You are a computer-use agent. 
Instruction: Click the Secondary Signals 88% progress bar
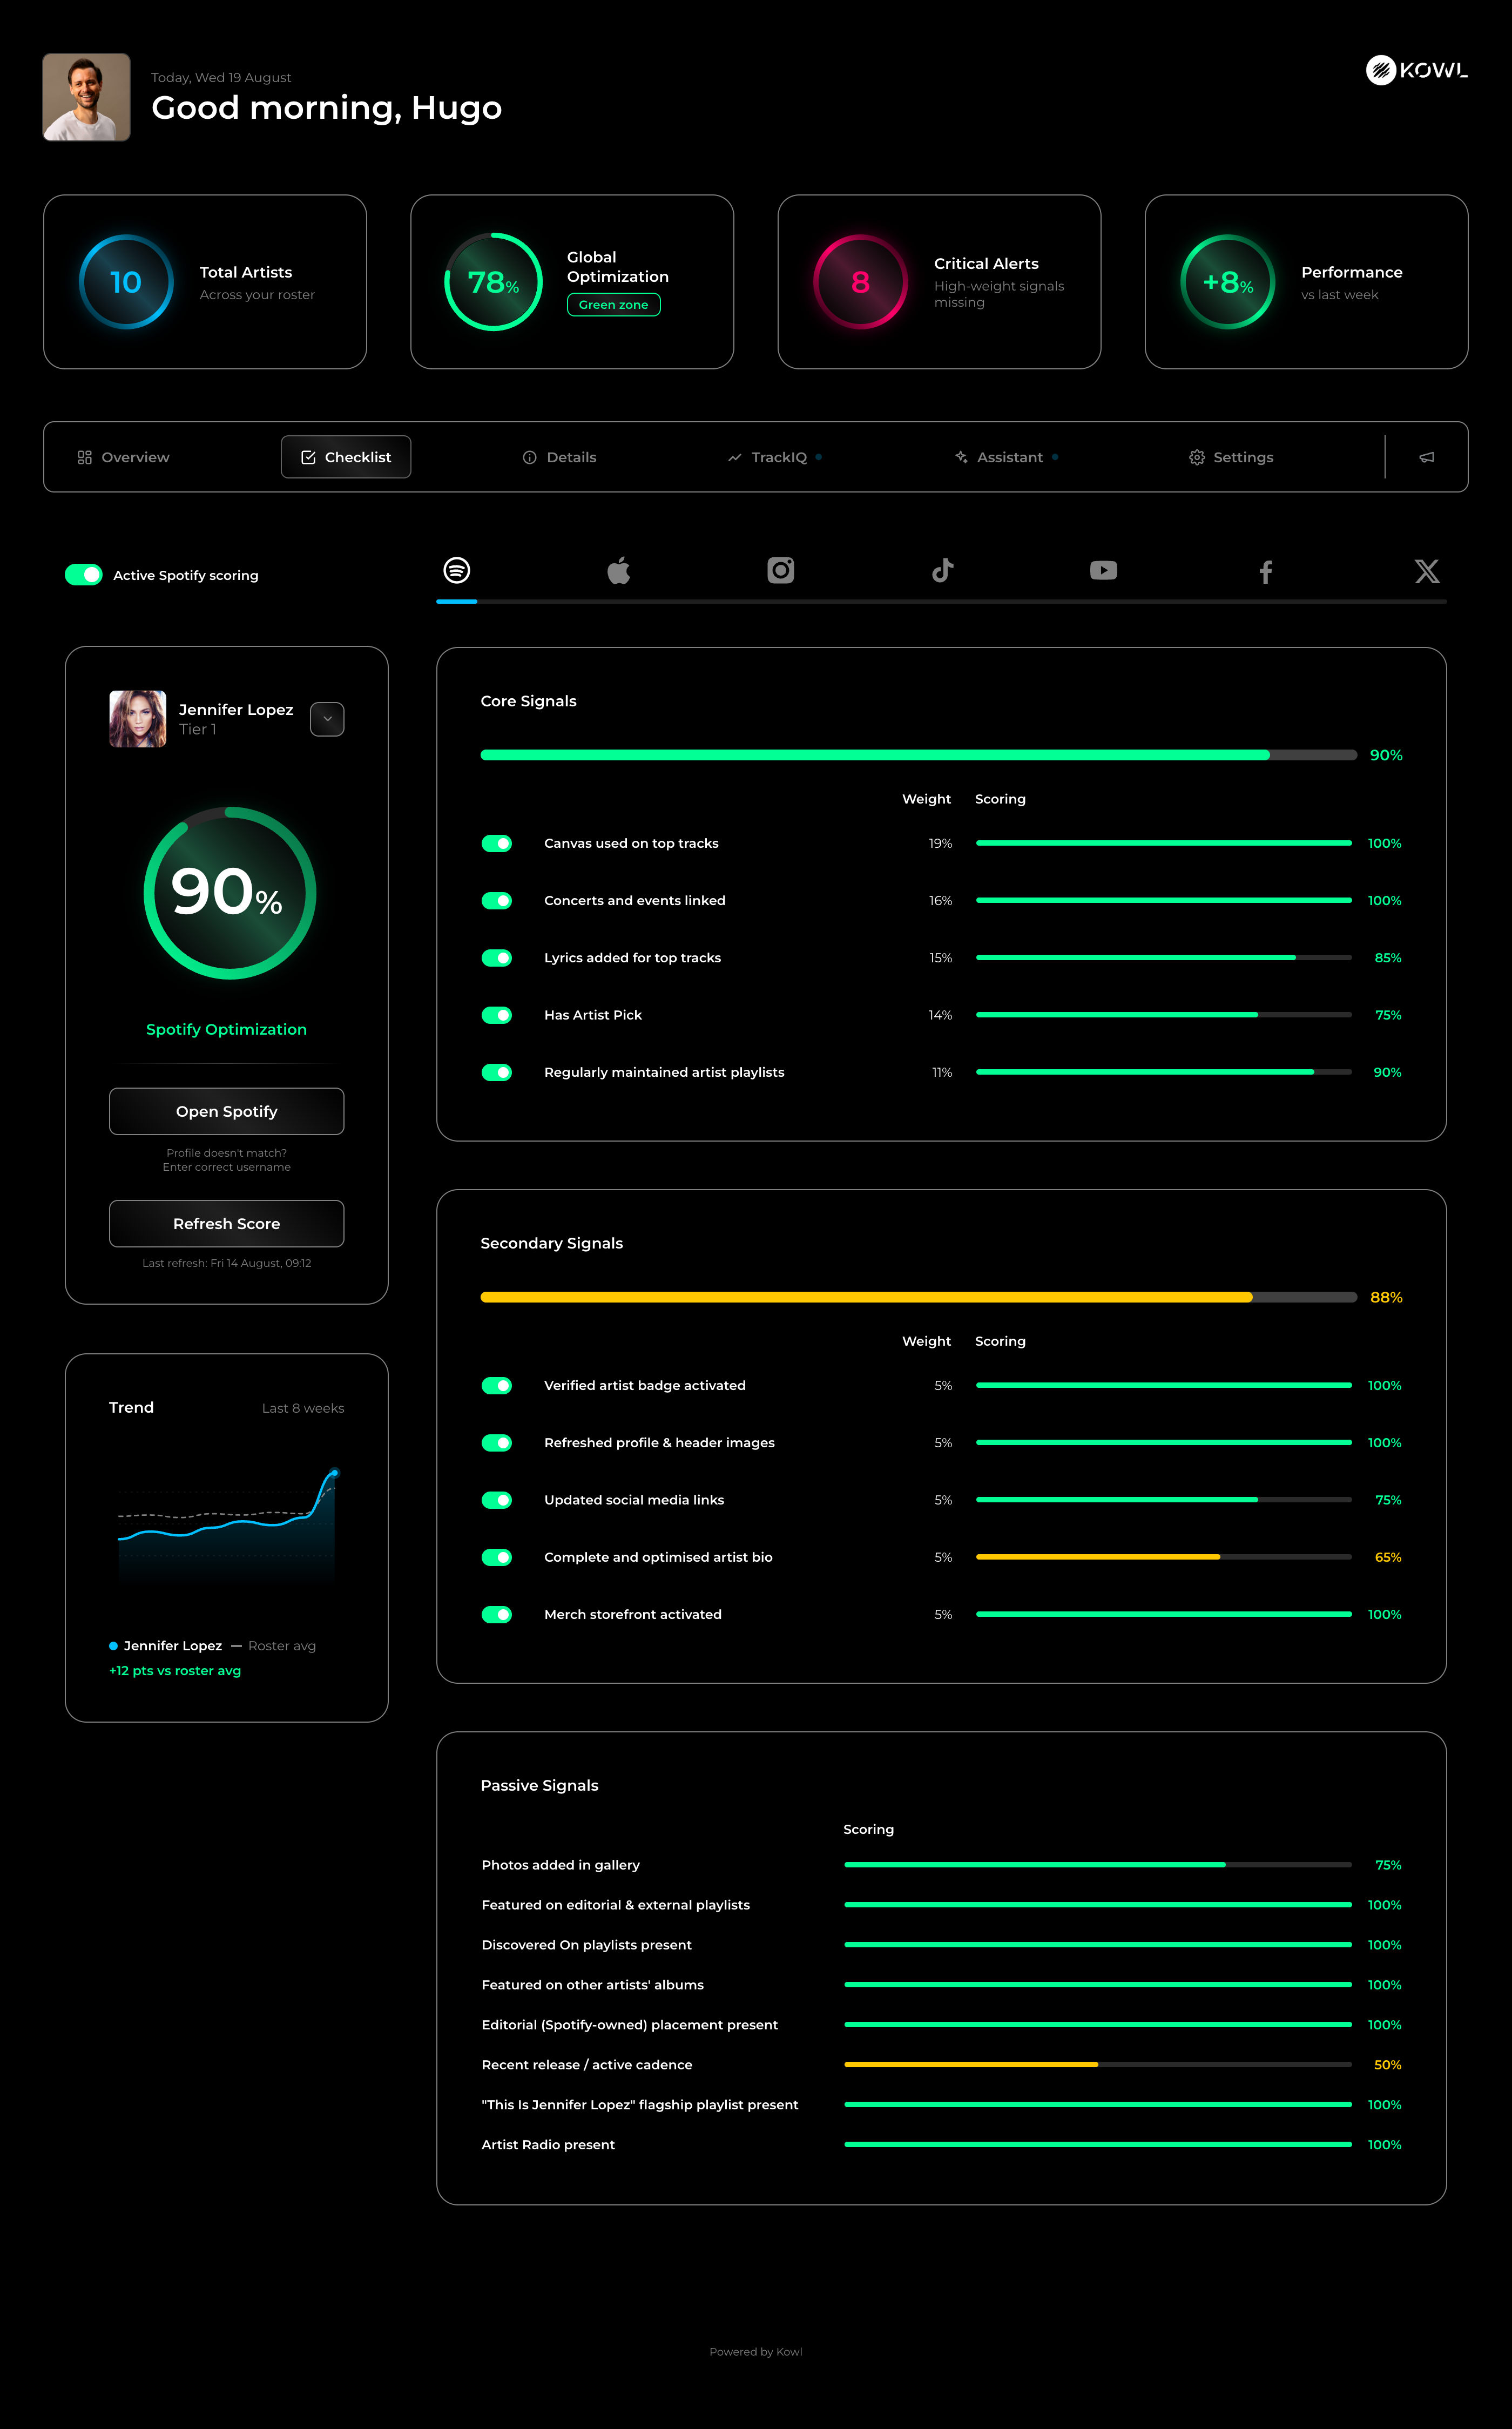pyautogui.click(x=919, y=1297)
